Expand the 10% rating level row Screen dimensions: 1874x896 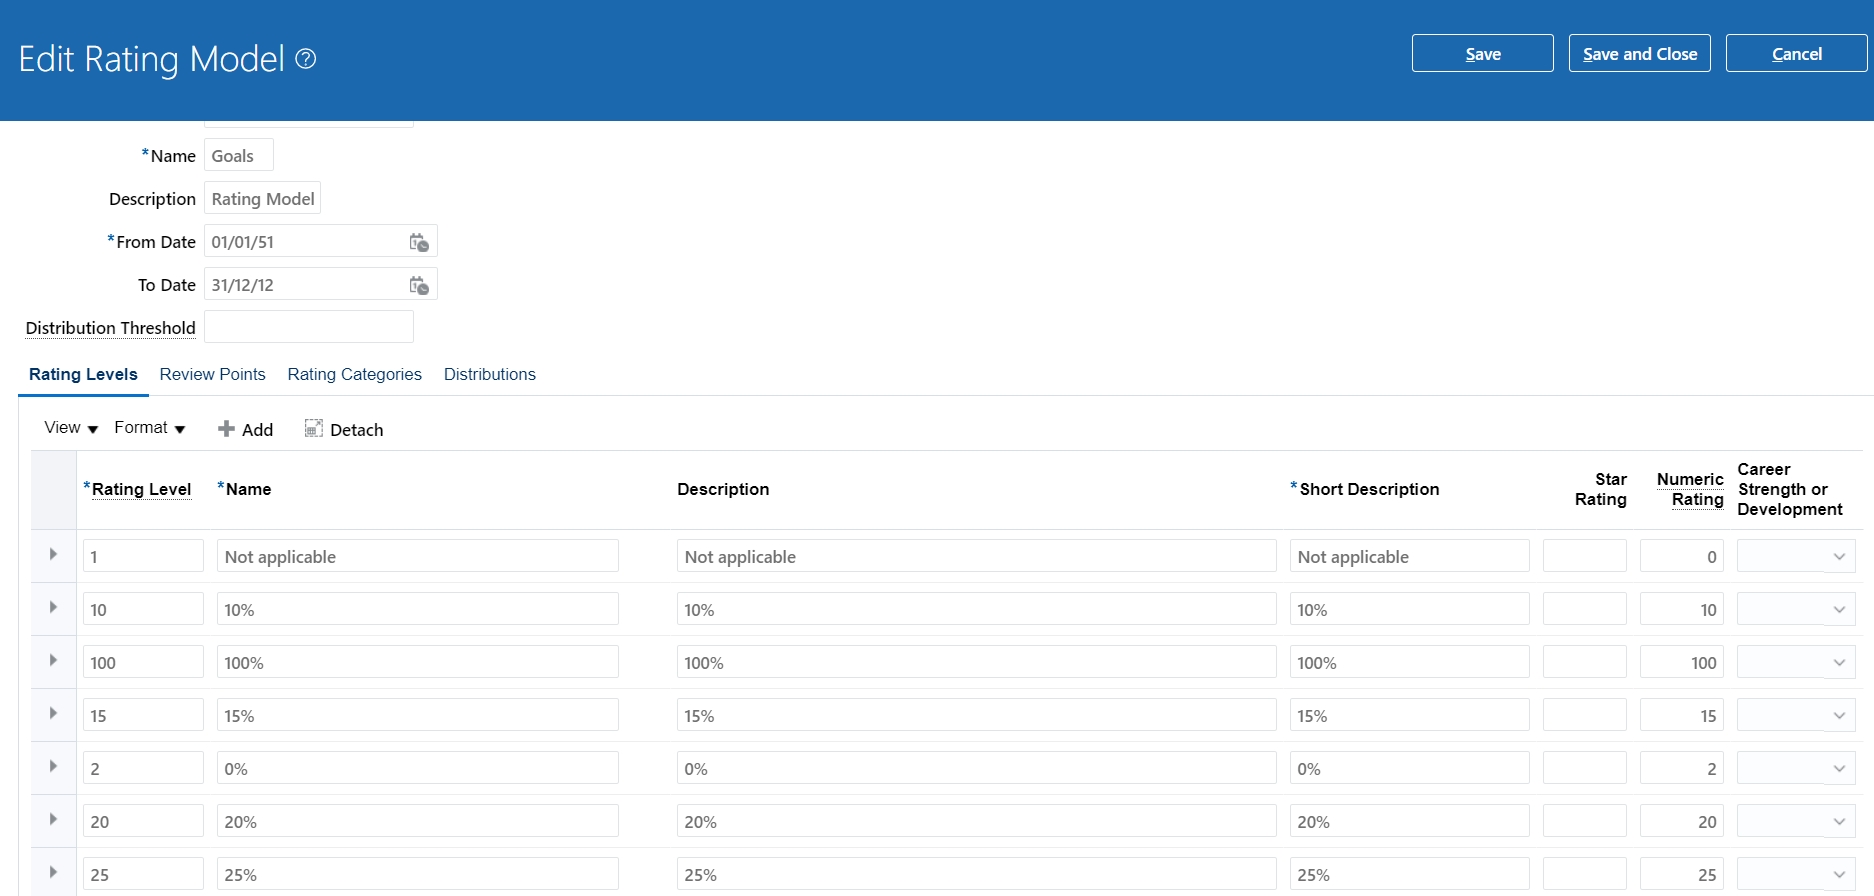pyautogui.click(x=53, y=607)
